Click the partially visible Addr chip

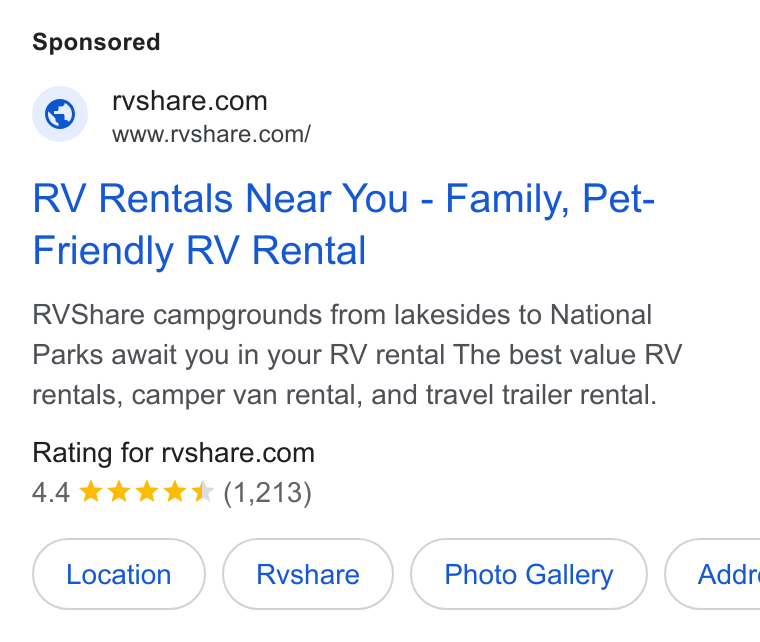tap(712, 574)
